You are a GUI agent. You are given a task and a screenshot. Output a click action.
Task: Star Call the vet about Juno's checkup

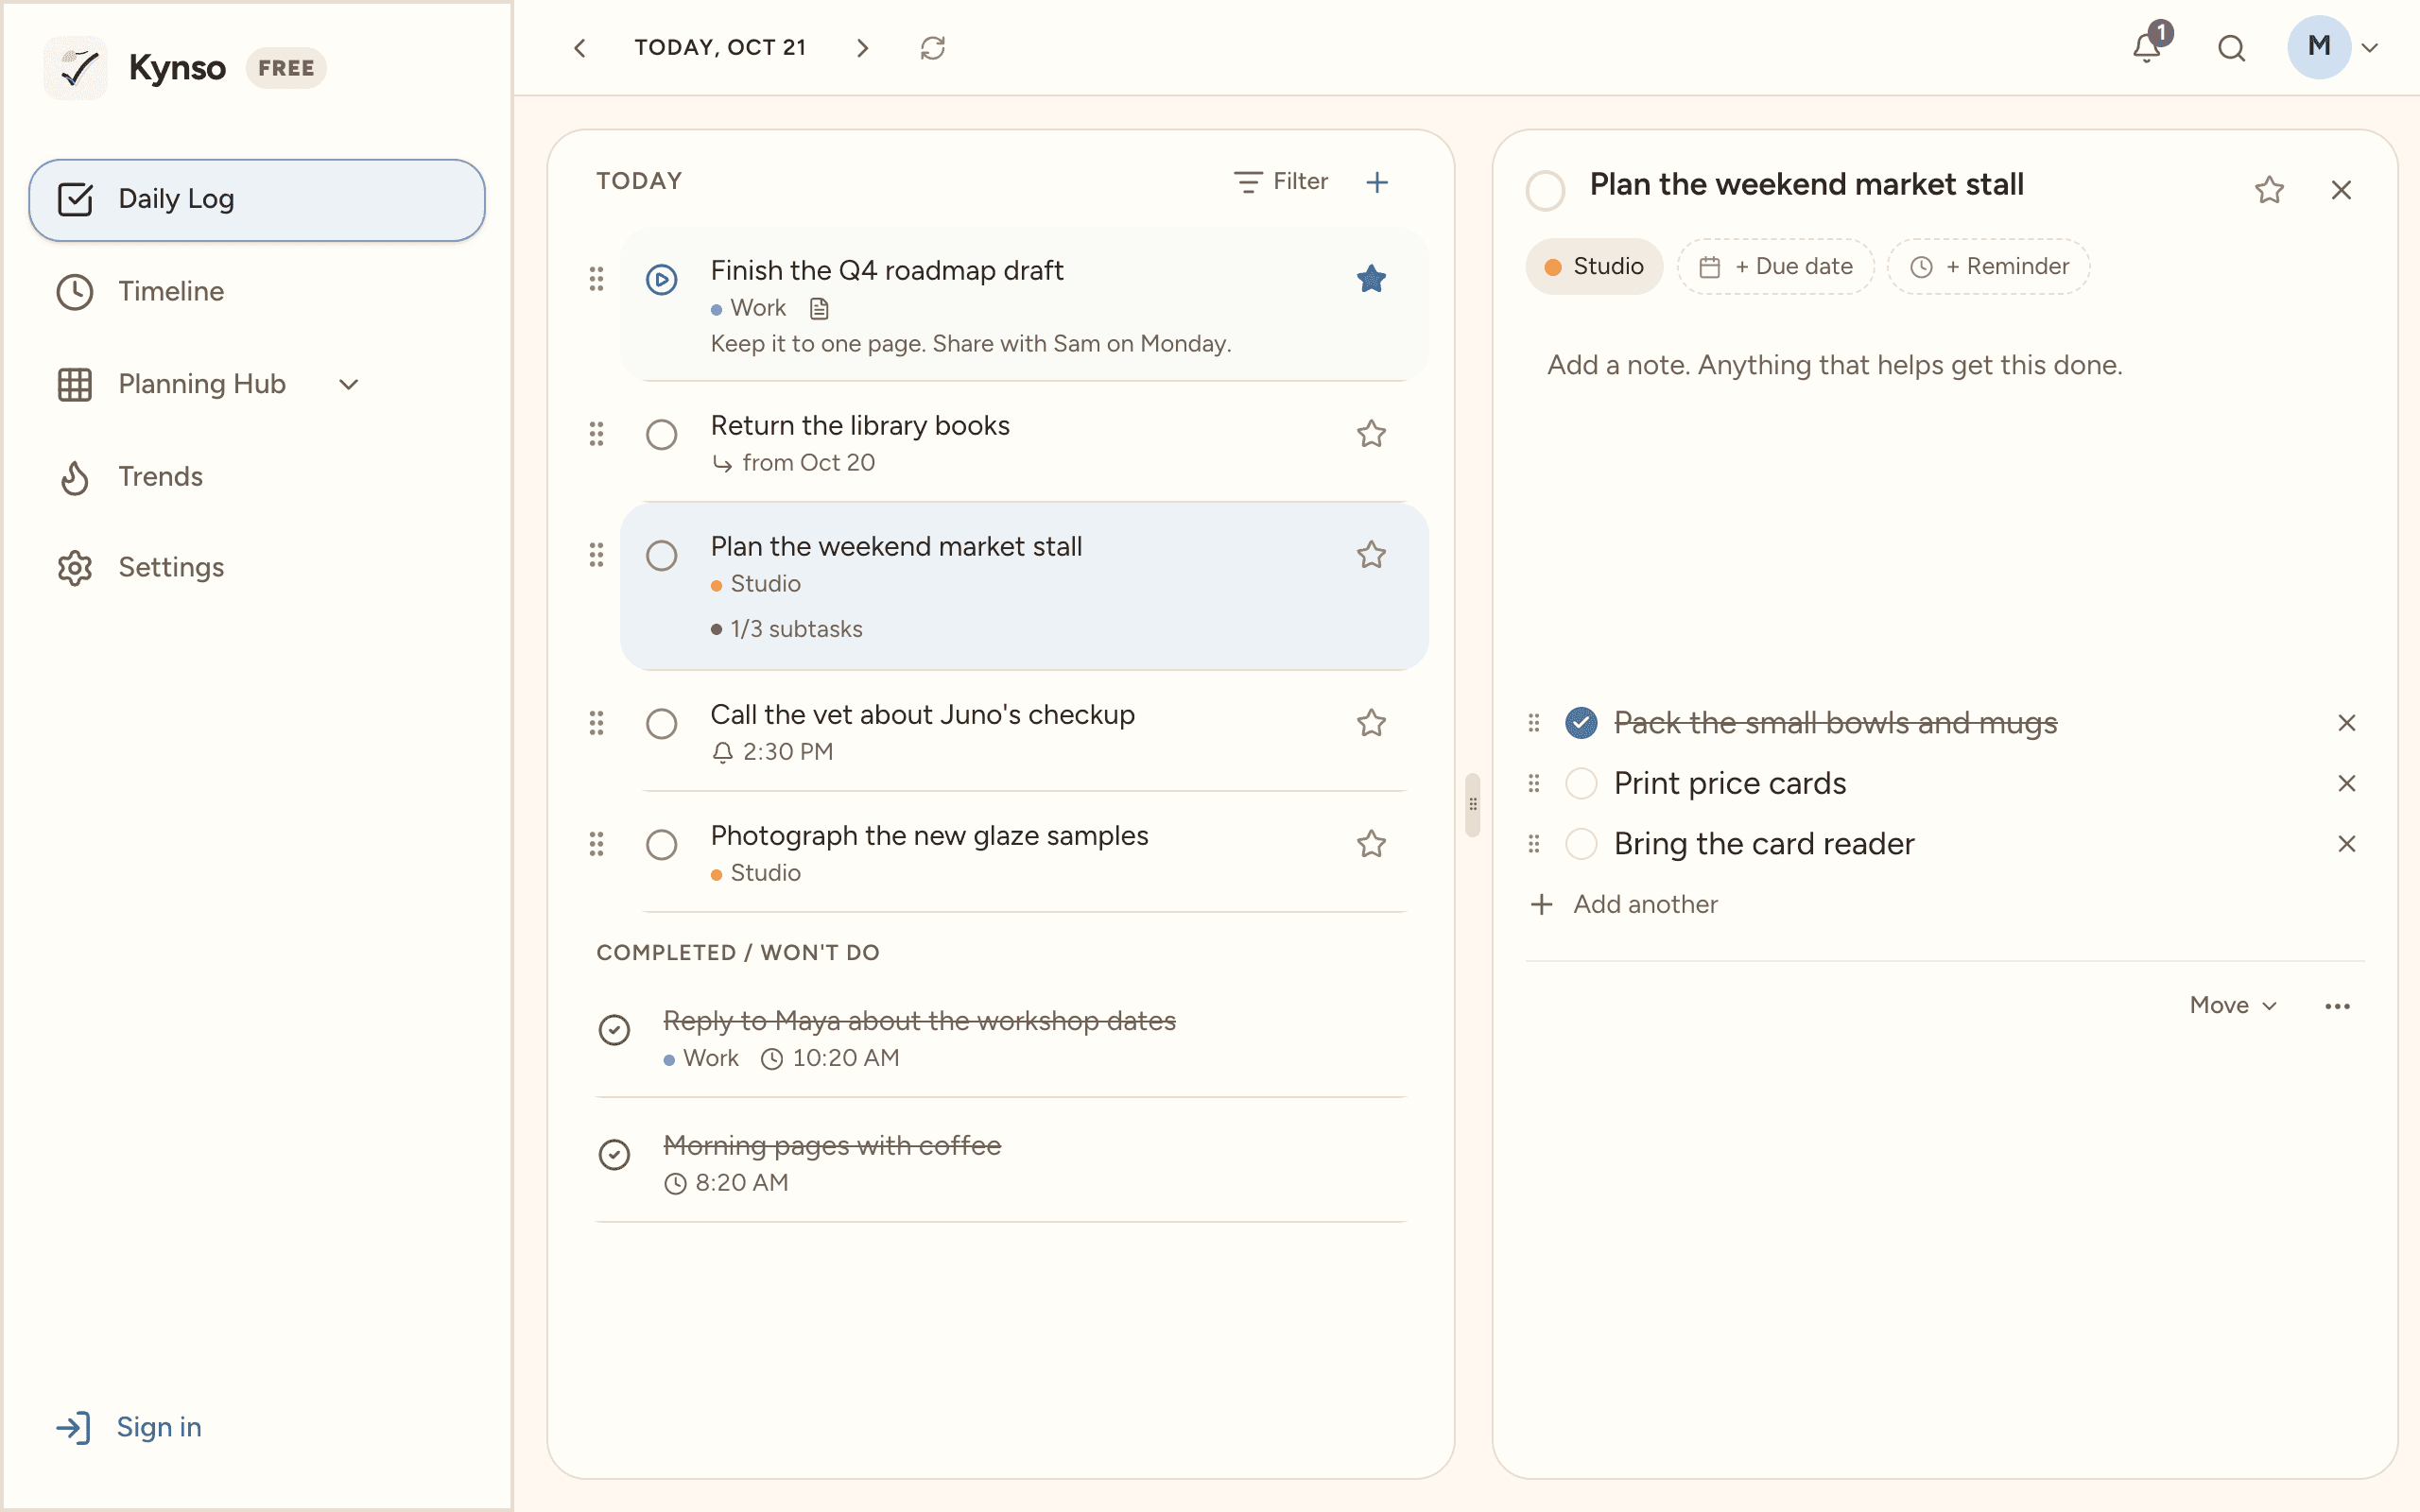coord(1371,723)
